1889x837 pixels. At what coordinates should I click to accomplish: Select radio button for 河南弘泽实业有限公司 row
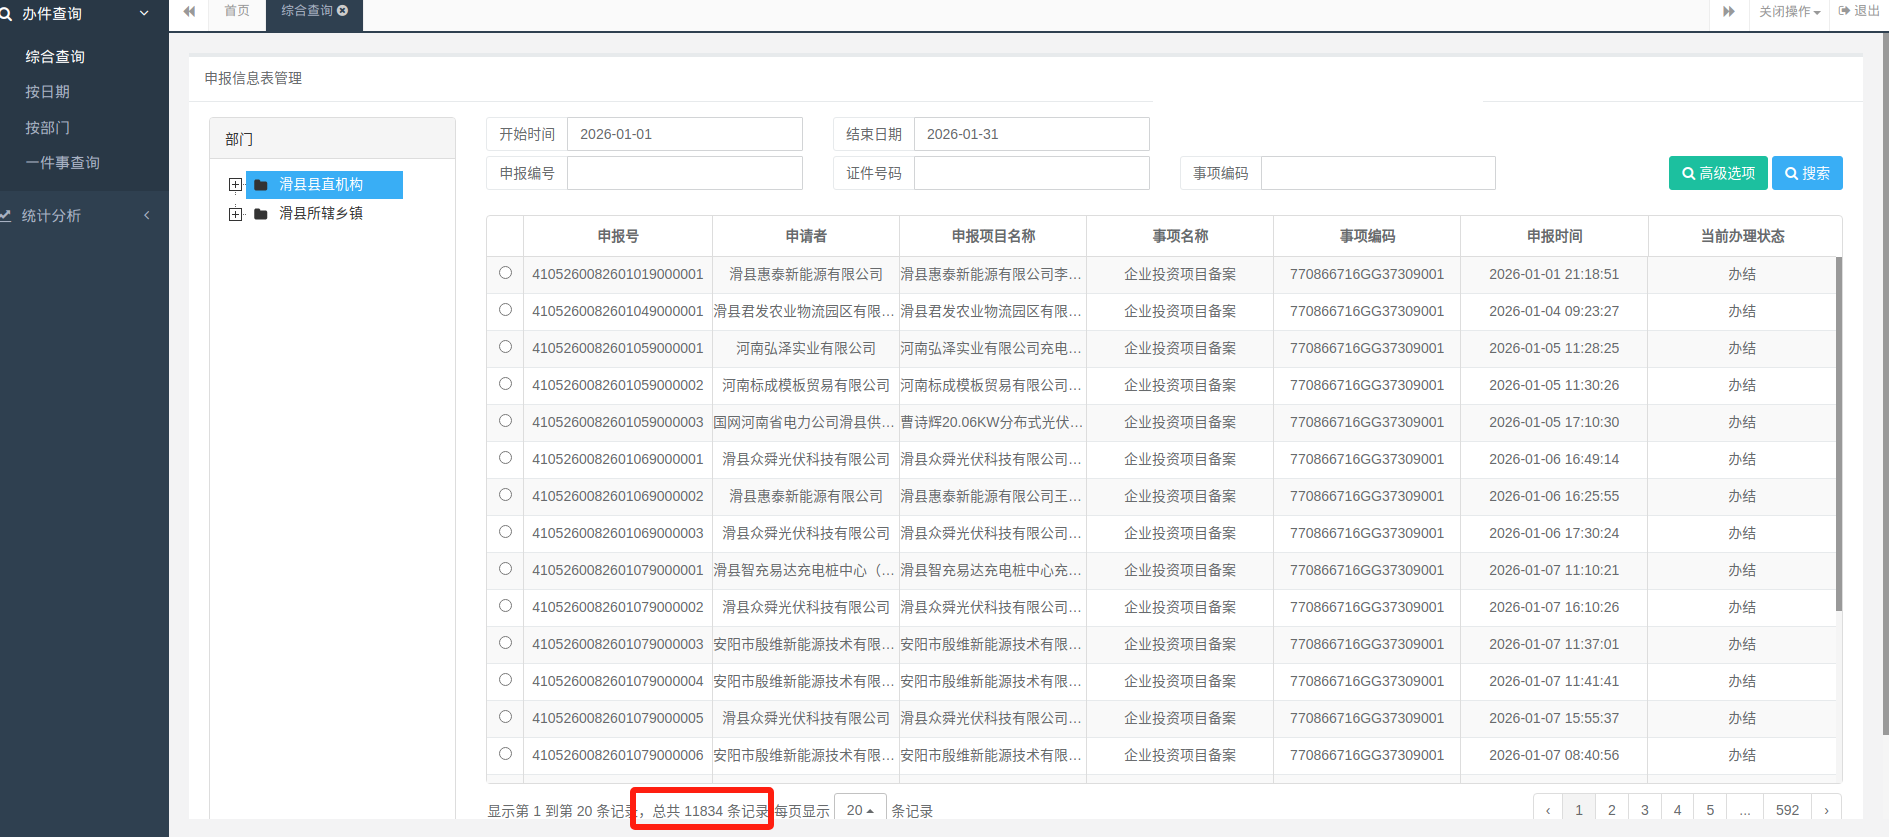click(505, 347)
